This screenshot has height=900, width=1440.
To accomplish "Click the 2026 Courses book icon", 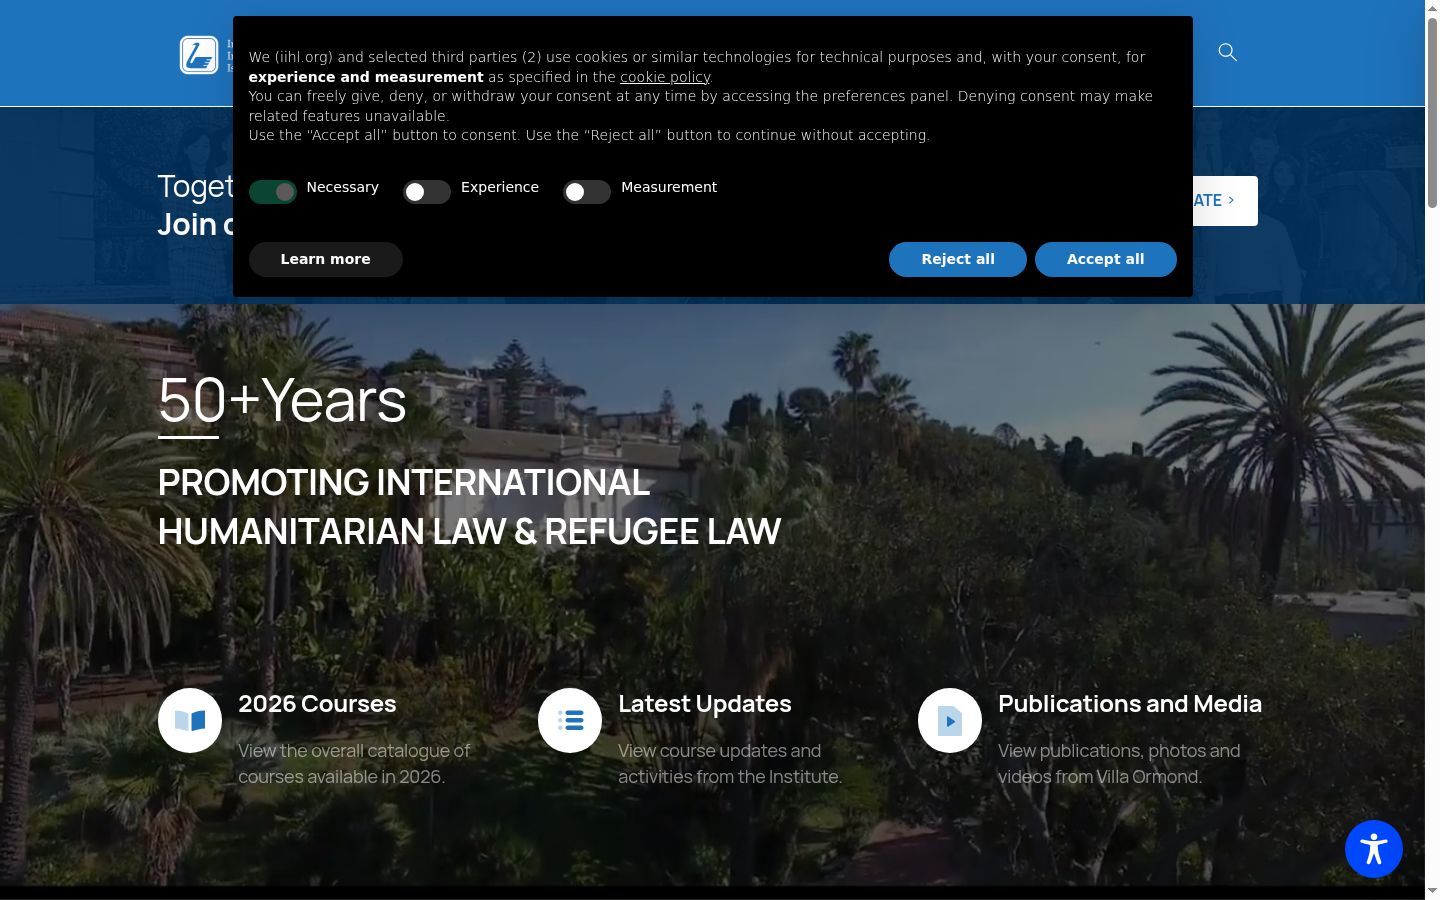I will [190, 720].
